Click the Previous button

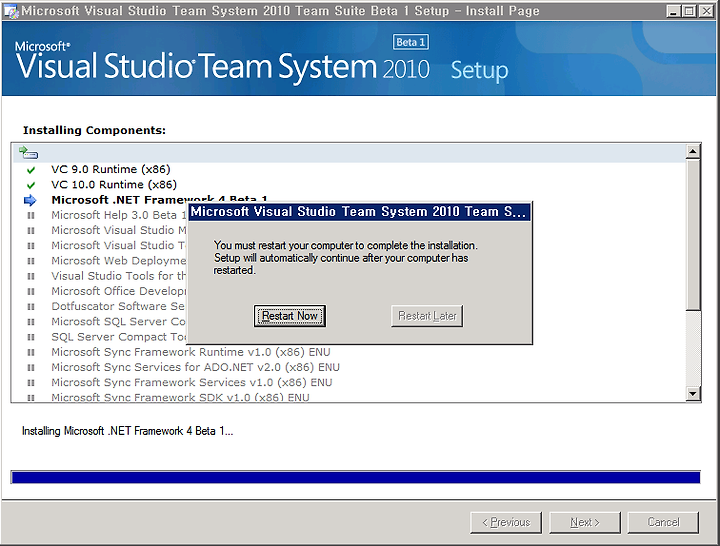(506, 522)
